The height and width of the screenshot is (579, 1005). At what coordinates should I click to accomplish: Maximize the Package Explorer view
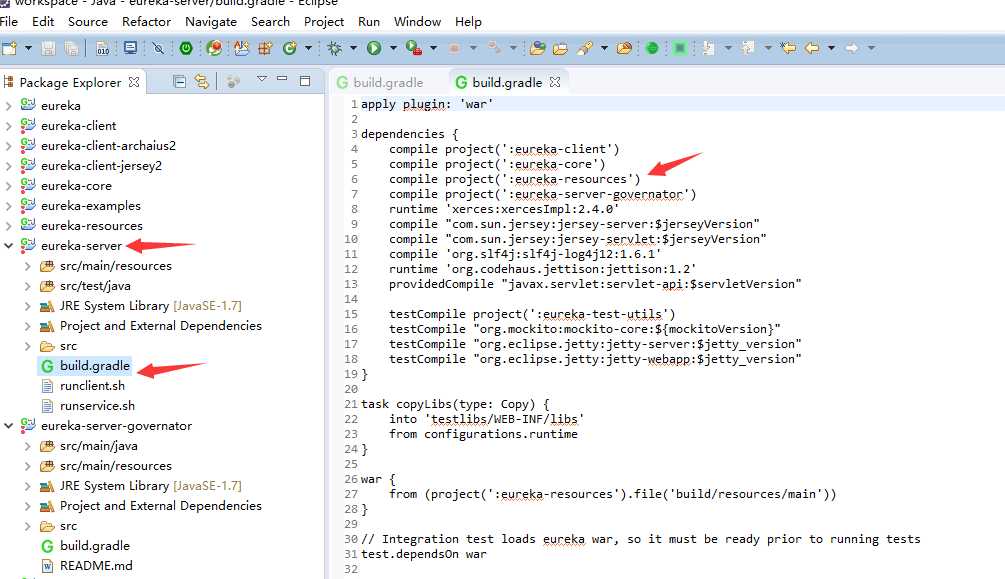tap(305, 81)
